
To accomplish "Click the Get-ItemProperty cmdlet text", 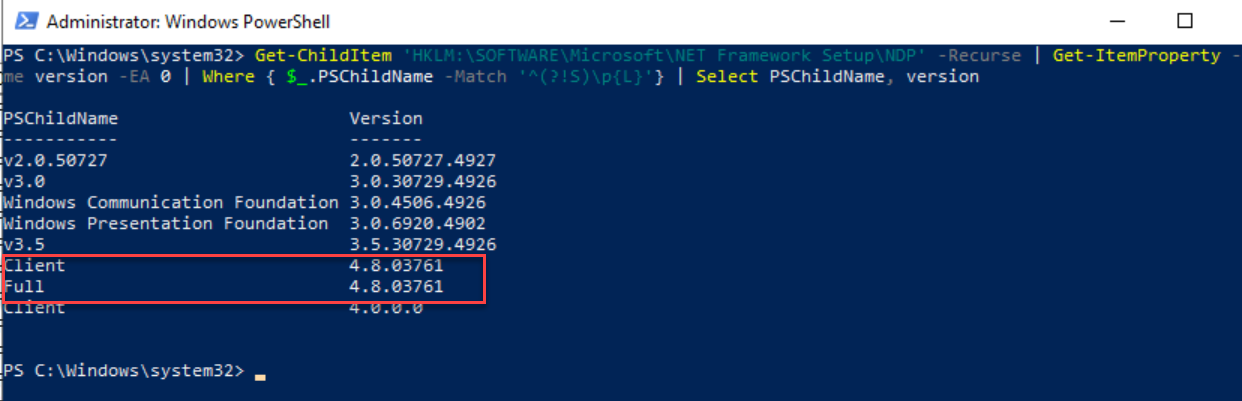I will click(1134, 55).
